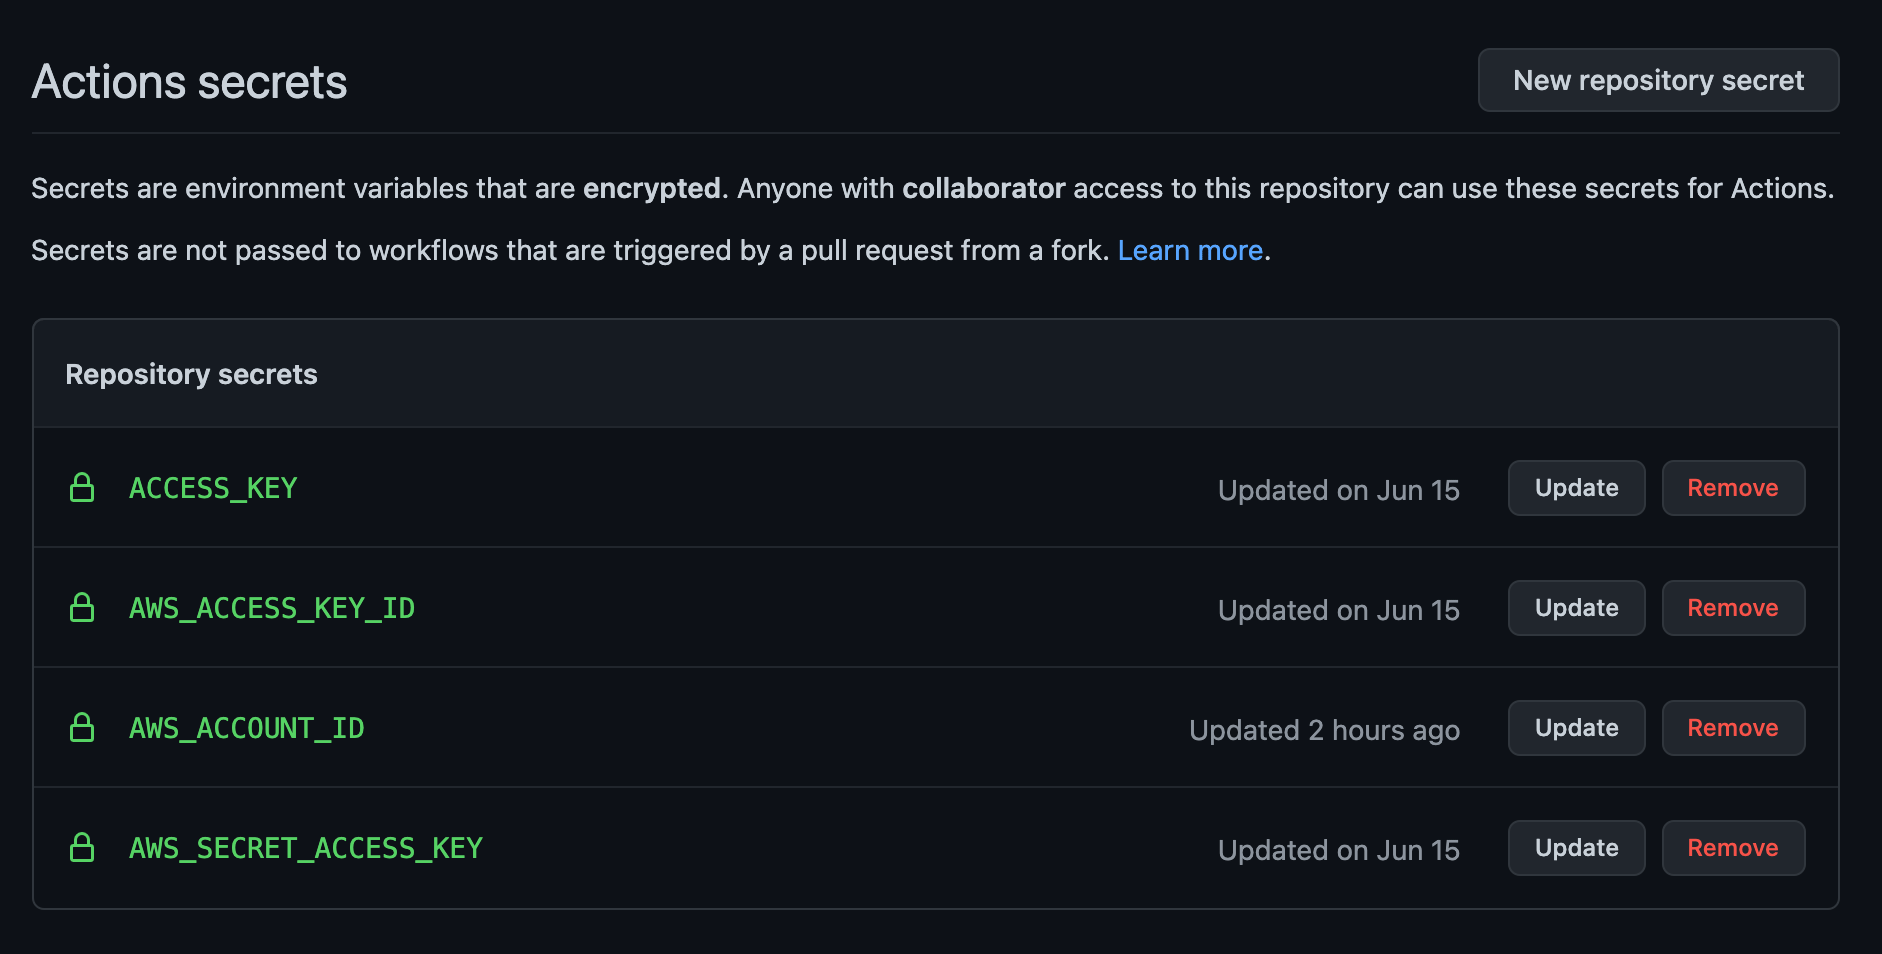This screenshot has height=954, width=1882.
Task: Click the 'Updated 2 hours ago' timestamp
Action: [1324, 730]
